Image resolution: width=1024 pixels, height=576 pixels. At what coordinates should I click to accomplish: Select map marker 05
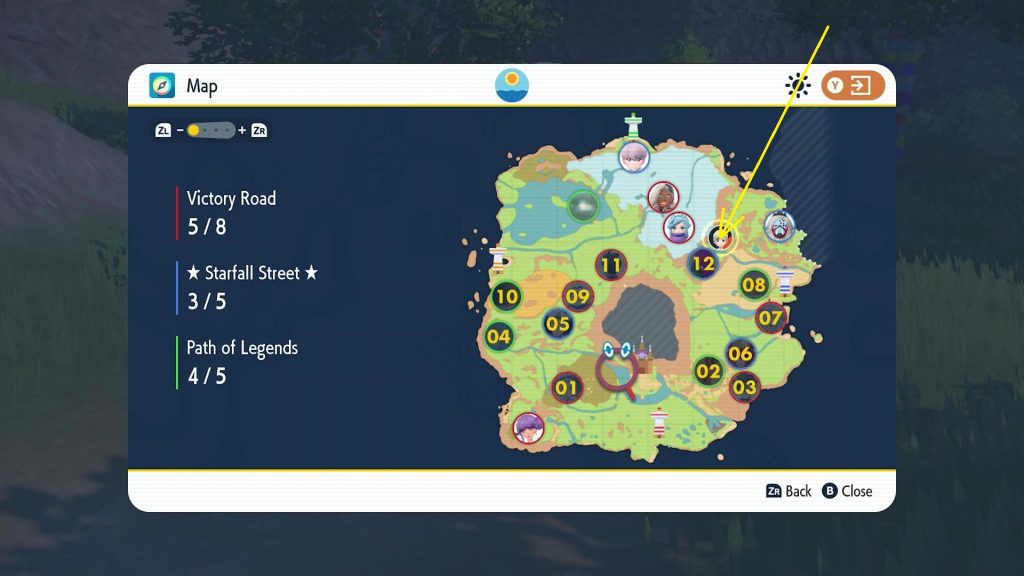click(558, 323)
